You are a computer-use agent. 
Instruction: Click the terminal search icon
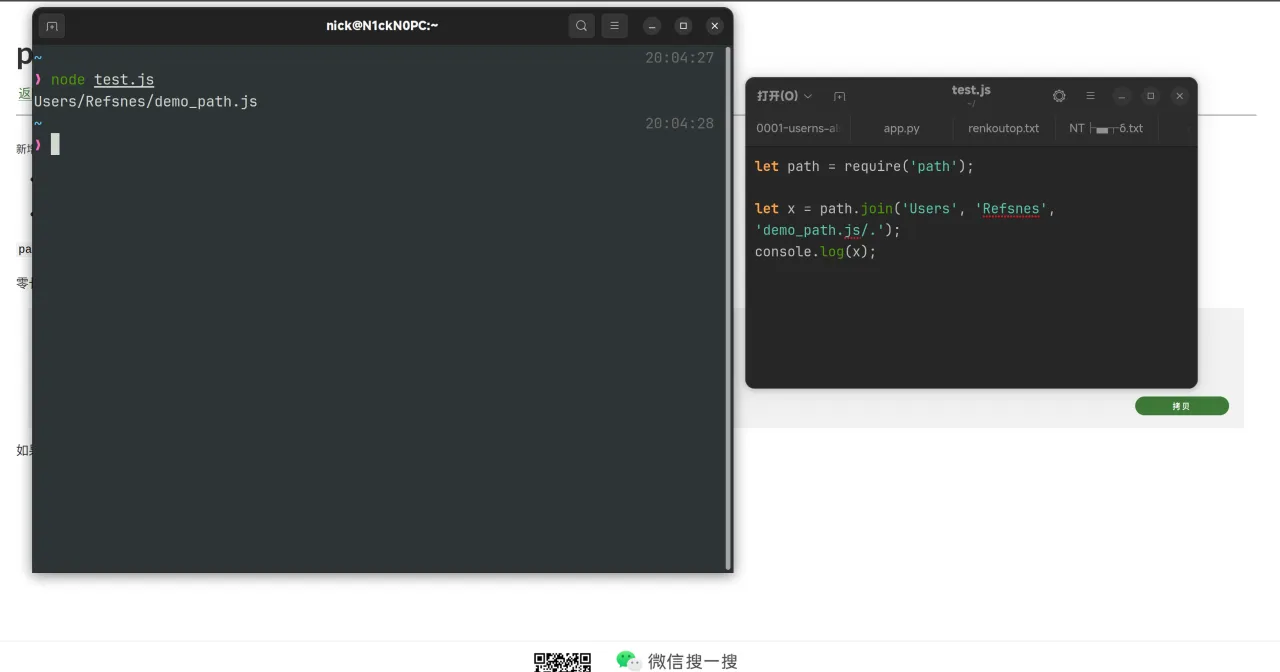coord(581,26)
